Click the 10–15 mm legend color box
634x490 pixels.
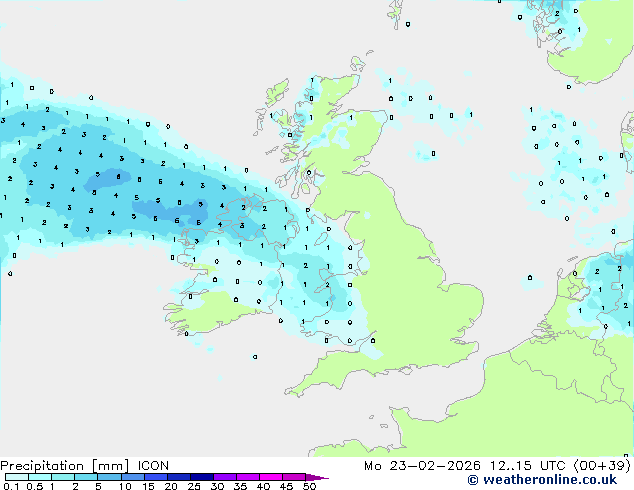(x=132, y=477)
